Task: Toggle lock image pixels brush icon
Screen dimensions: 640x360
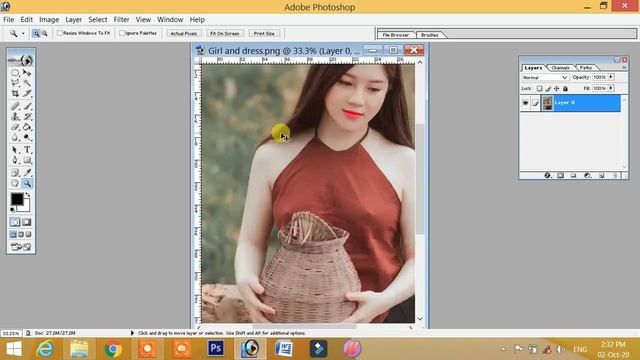Action: tap(548, 88)
